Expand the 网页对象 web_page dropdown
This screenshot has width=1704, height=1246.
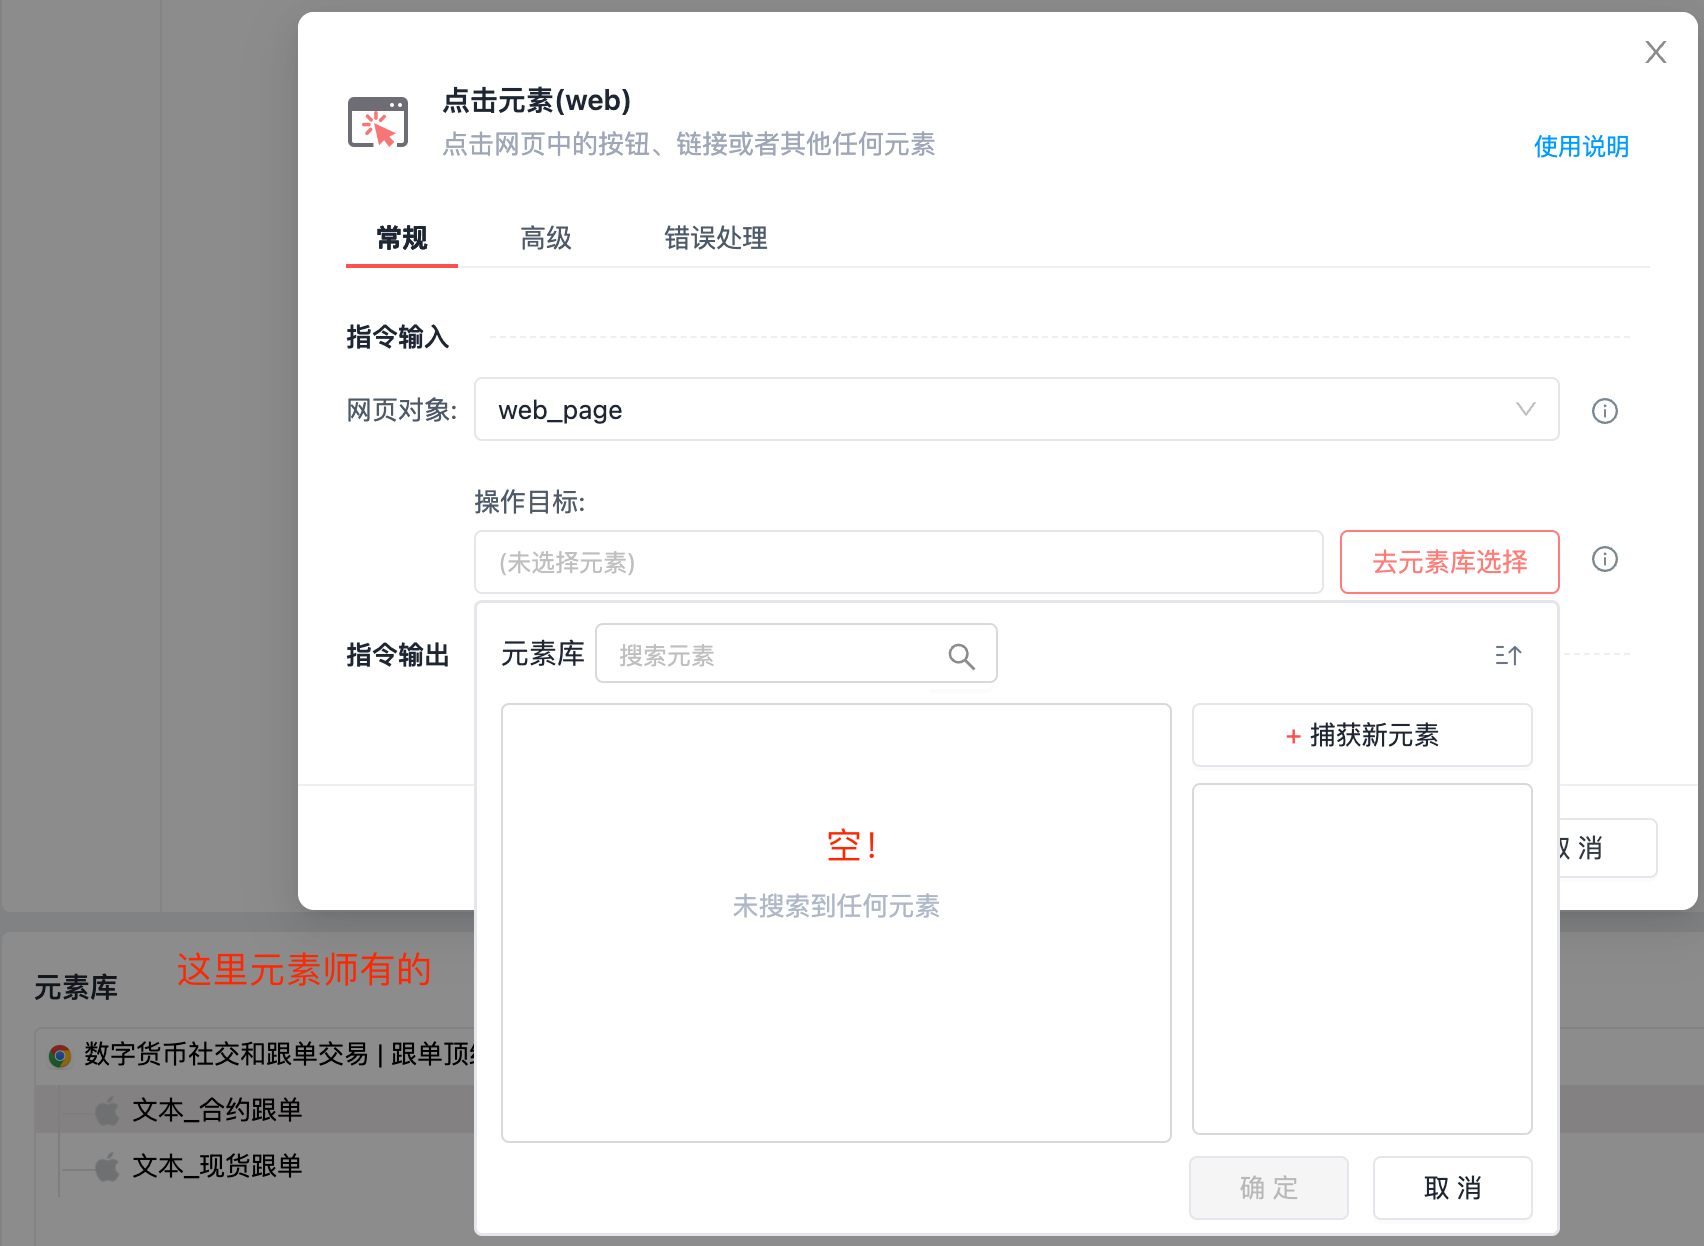[x=1016, y=409]
